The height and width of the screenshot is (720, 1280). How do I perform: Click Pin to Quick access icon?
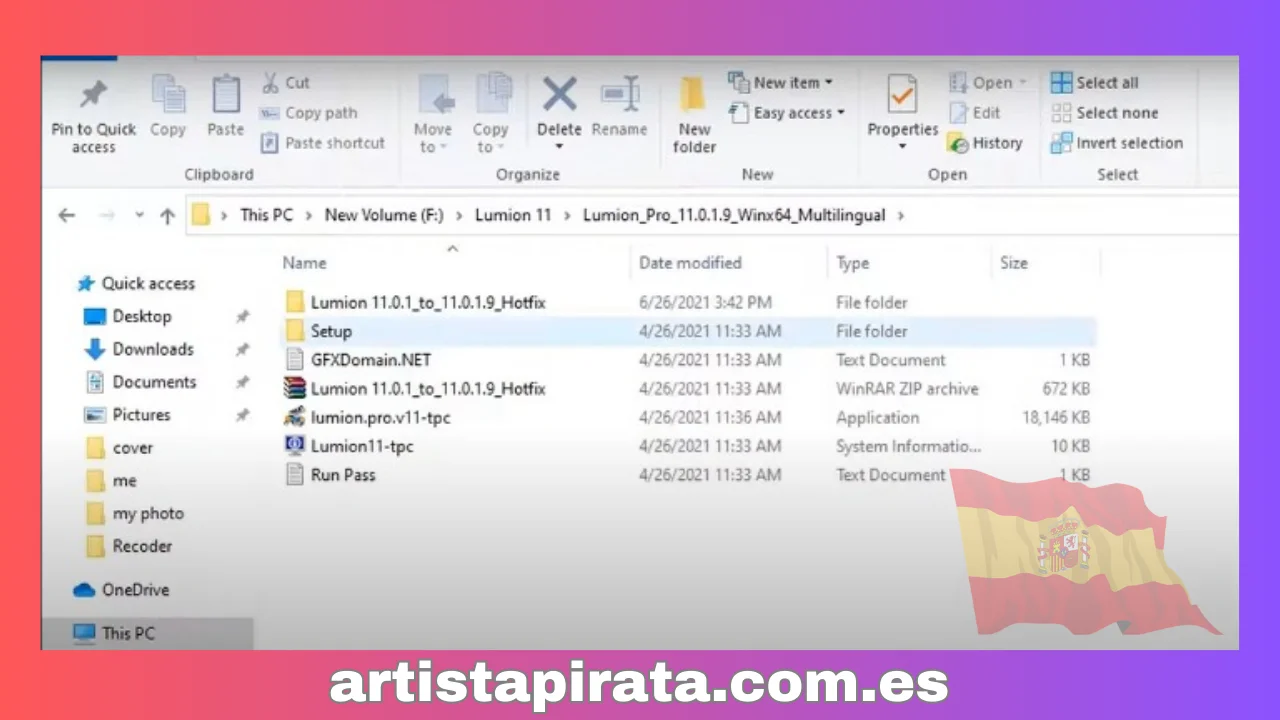pos(93,96)
